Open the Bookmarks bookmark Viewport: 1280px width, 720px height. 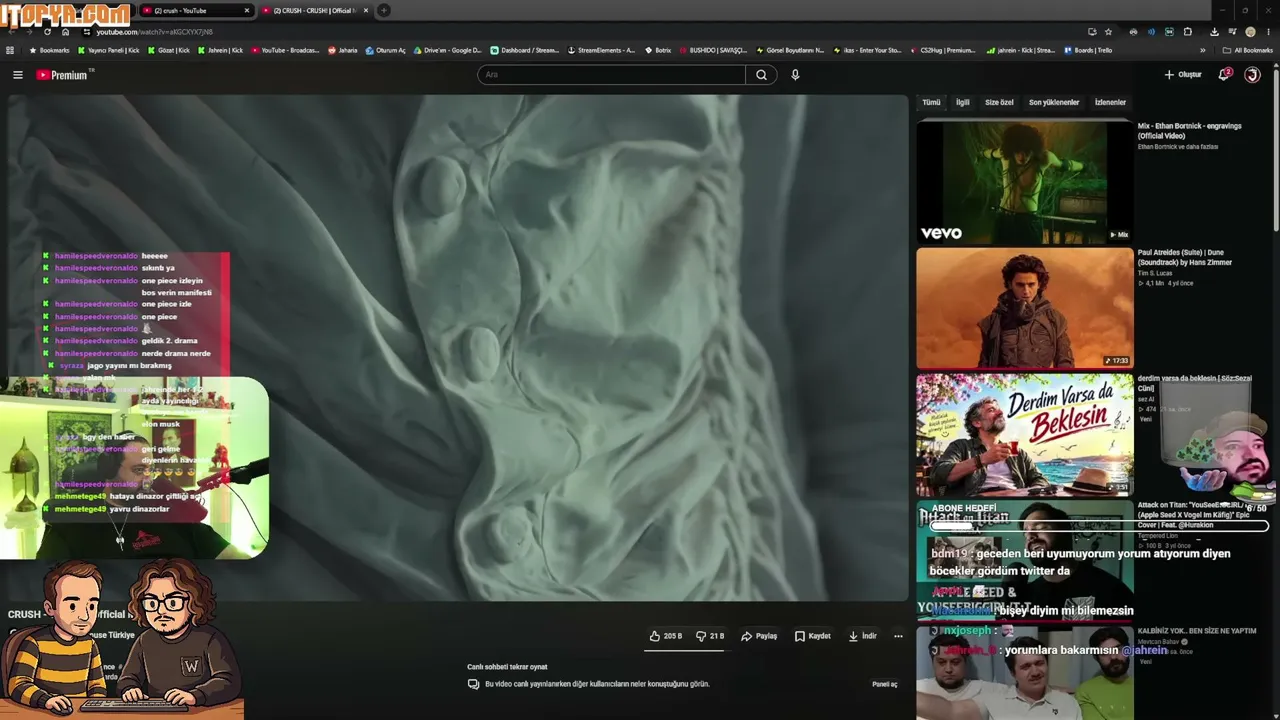49,50
